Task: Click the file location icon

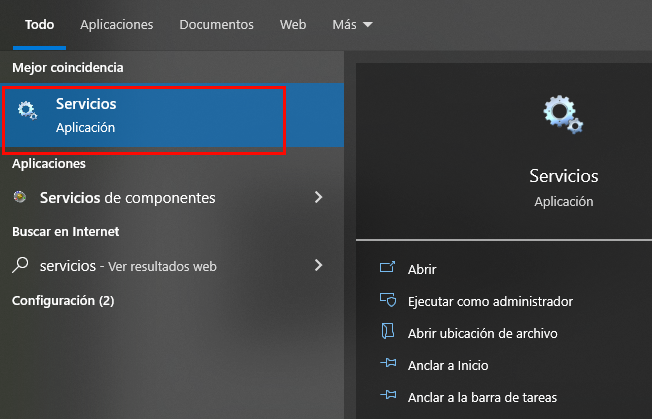Action: click(388, 333)
